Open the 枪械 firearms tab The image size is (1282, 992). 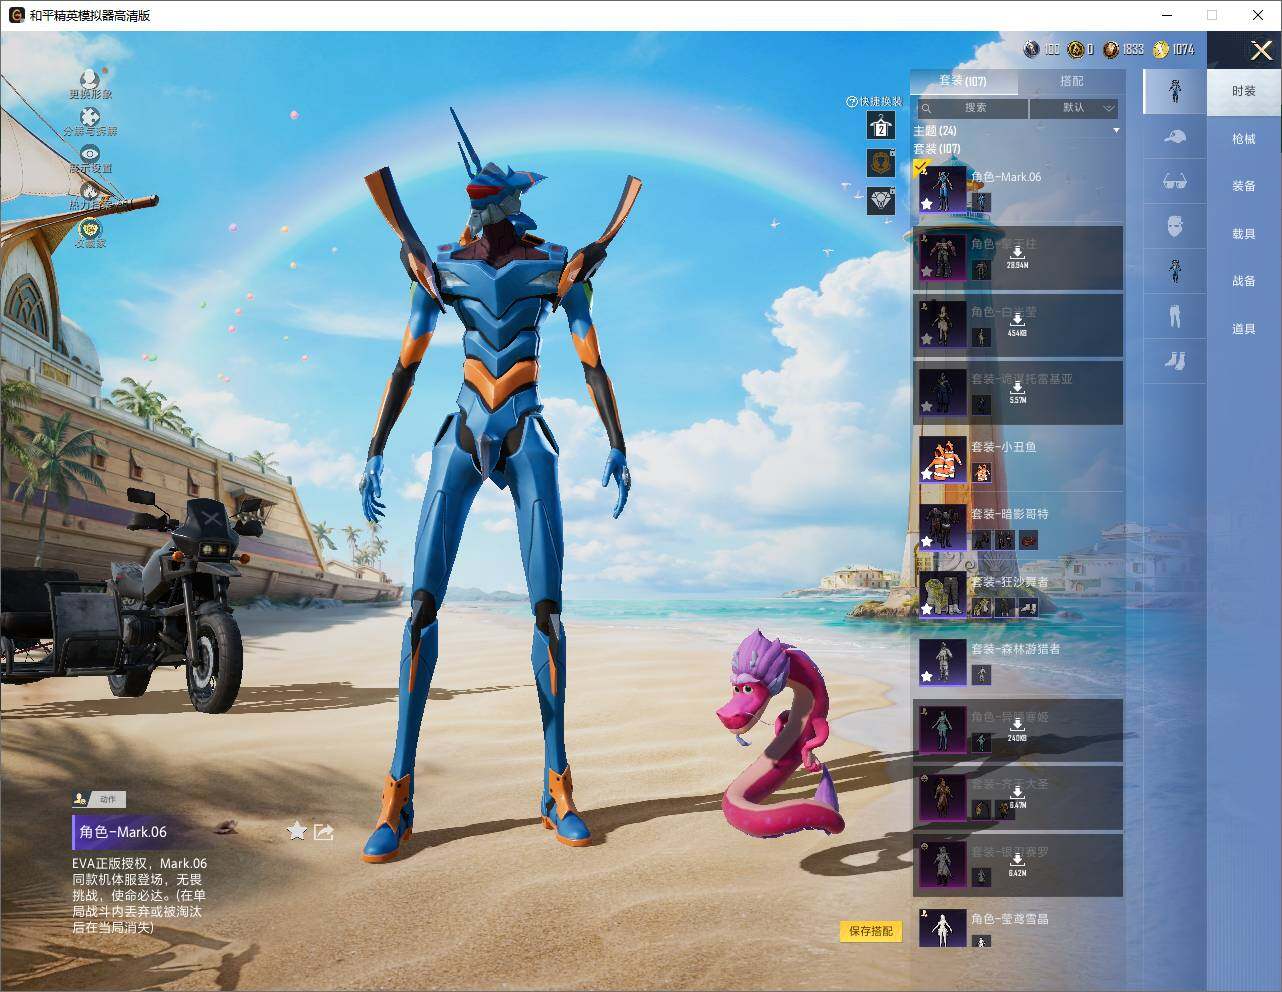[1243, 139]
